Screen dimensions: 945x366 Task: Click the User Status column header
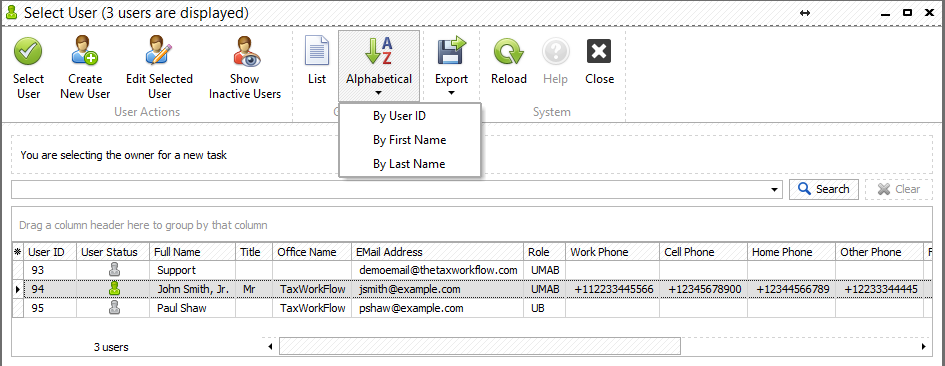point(113,252)
